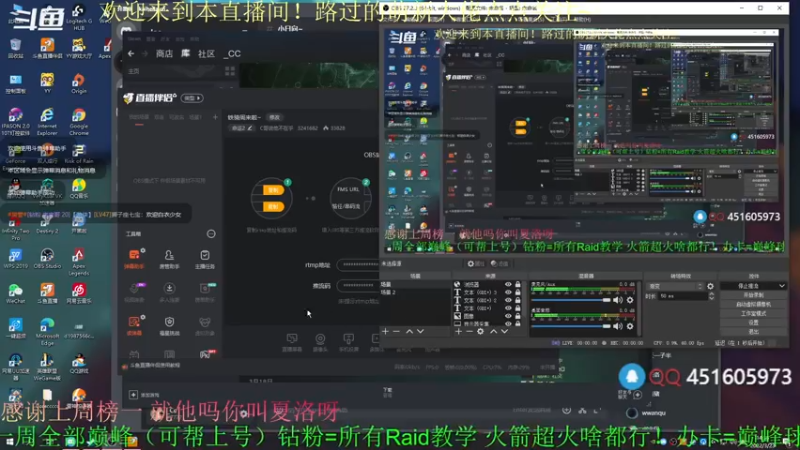The width and height of the screenshot is (800, 450).
Task: Remove selected scene with minus in scenes panel
Action: coord(396,332)
